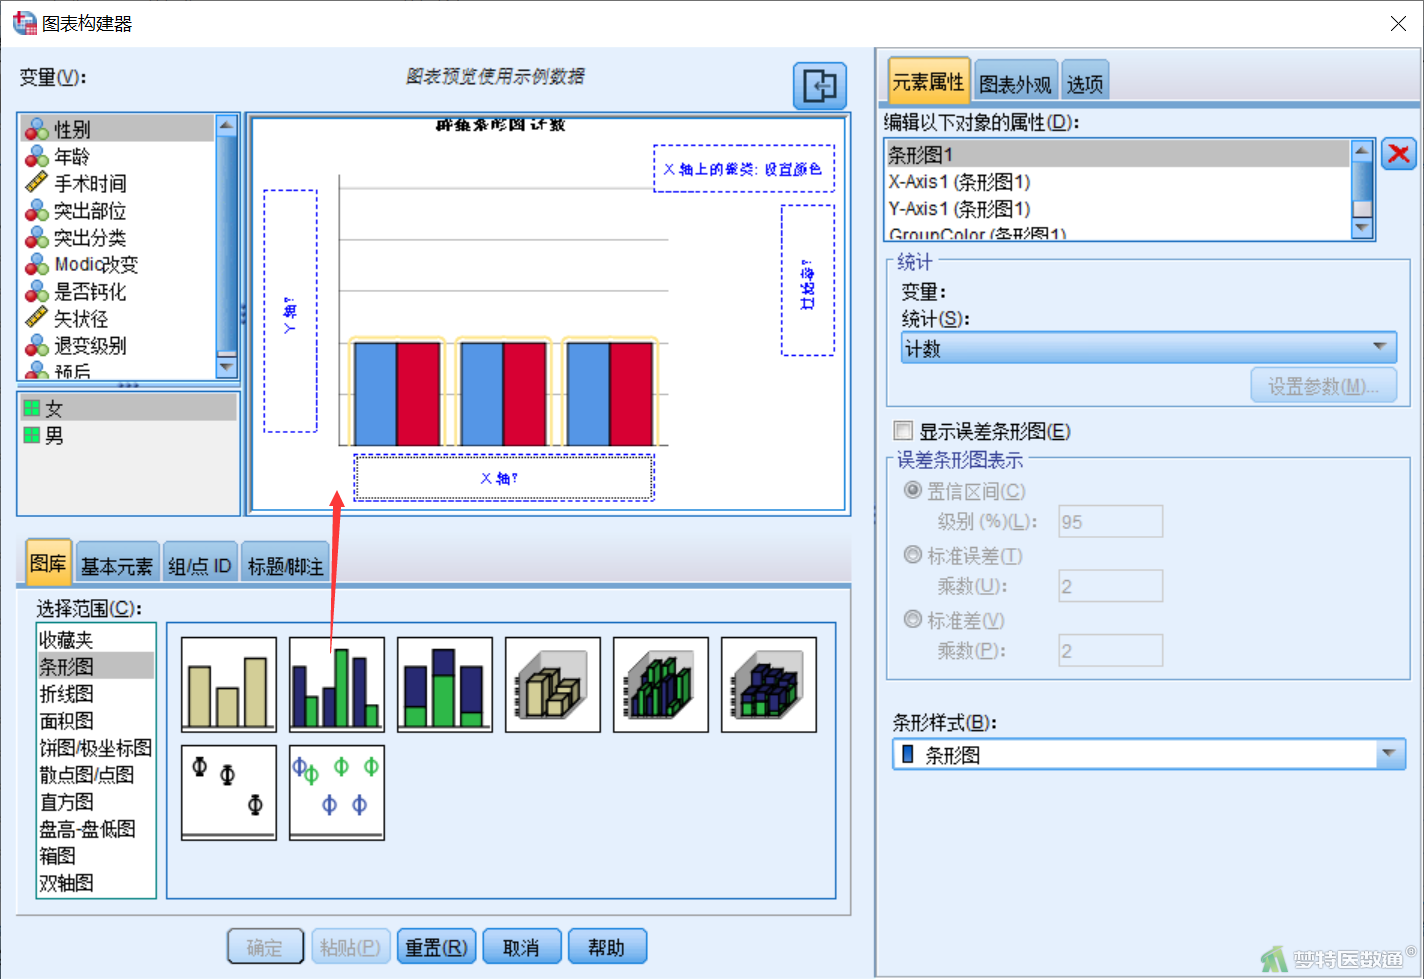The image size is (1424, 979).
Task: Select the 性别 variable
Action: coord(117,129)
